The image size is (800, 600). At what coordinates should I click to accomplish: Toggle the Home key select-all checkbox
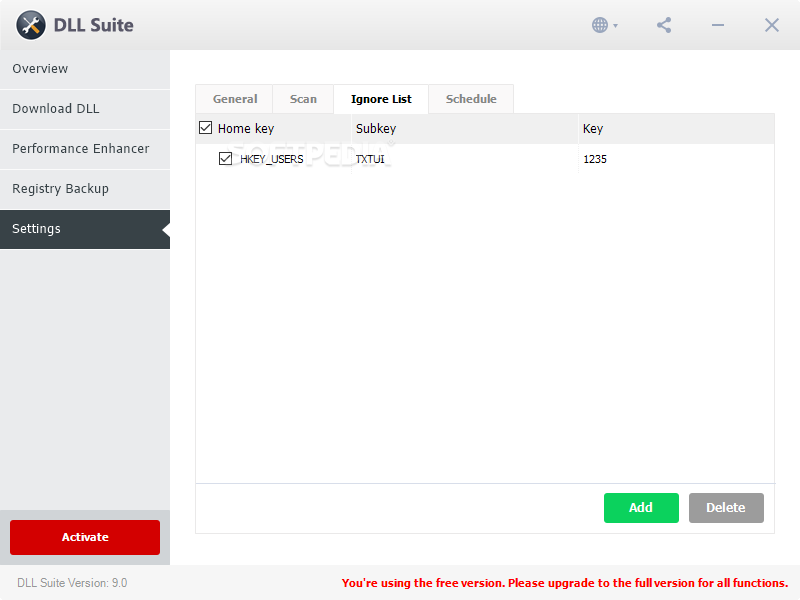206,128
